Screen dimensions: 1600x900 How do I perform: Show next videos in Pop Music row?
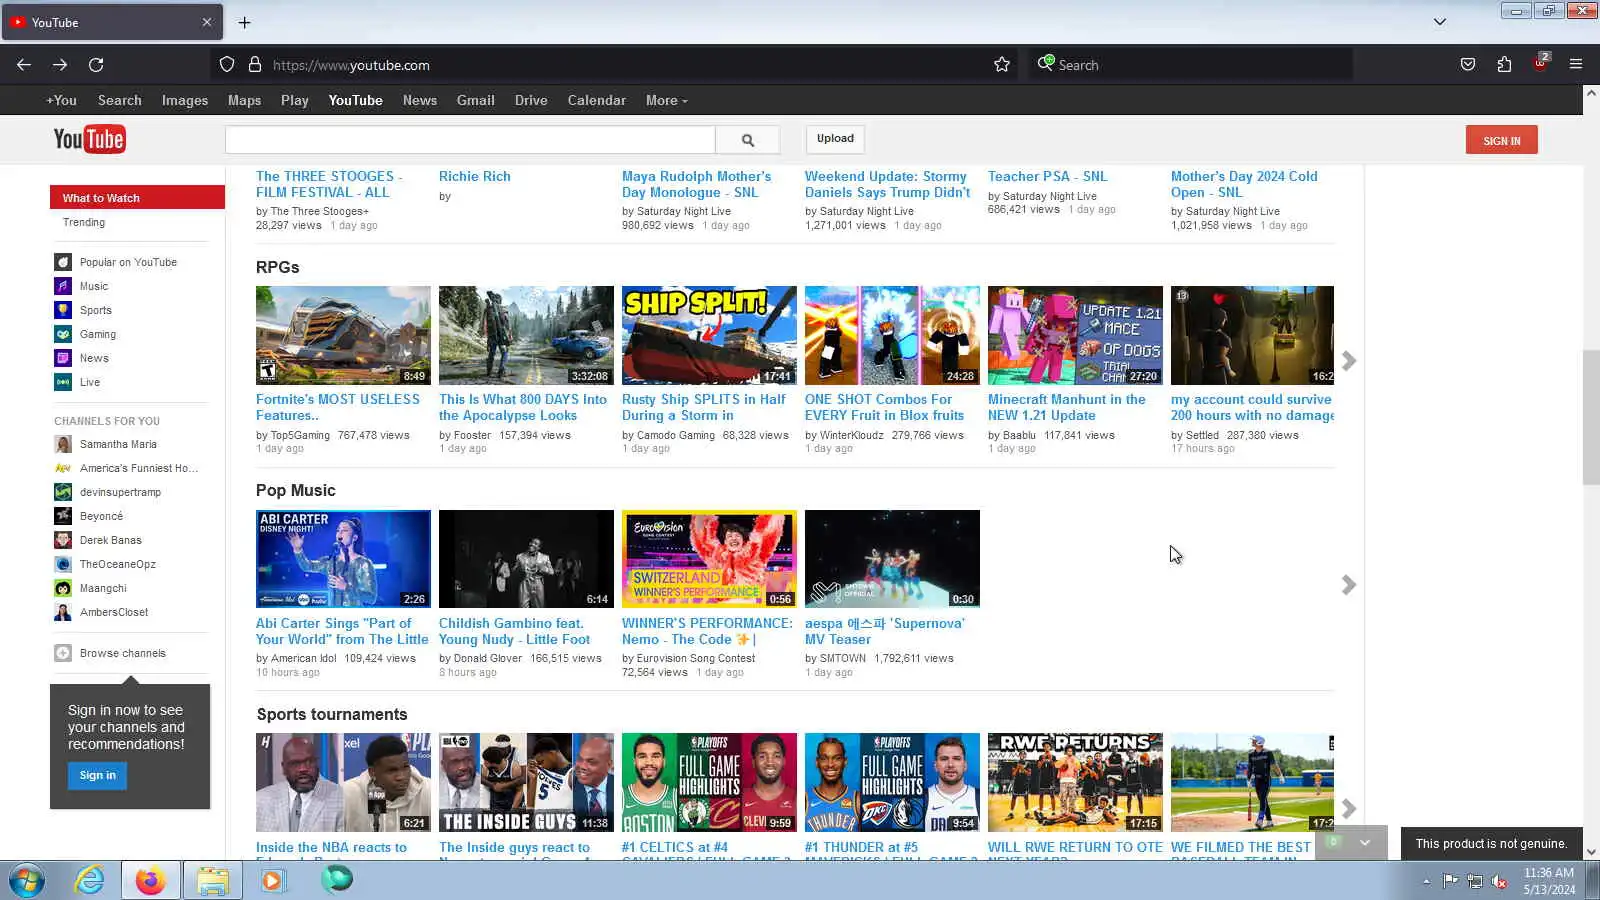(x=1349, y=584)
